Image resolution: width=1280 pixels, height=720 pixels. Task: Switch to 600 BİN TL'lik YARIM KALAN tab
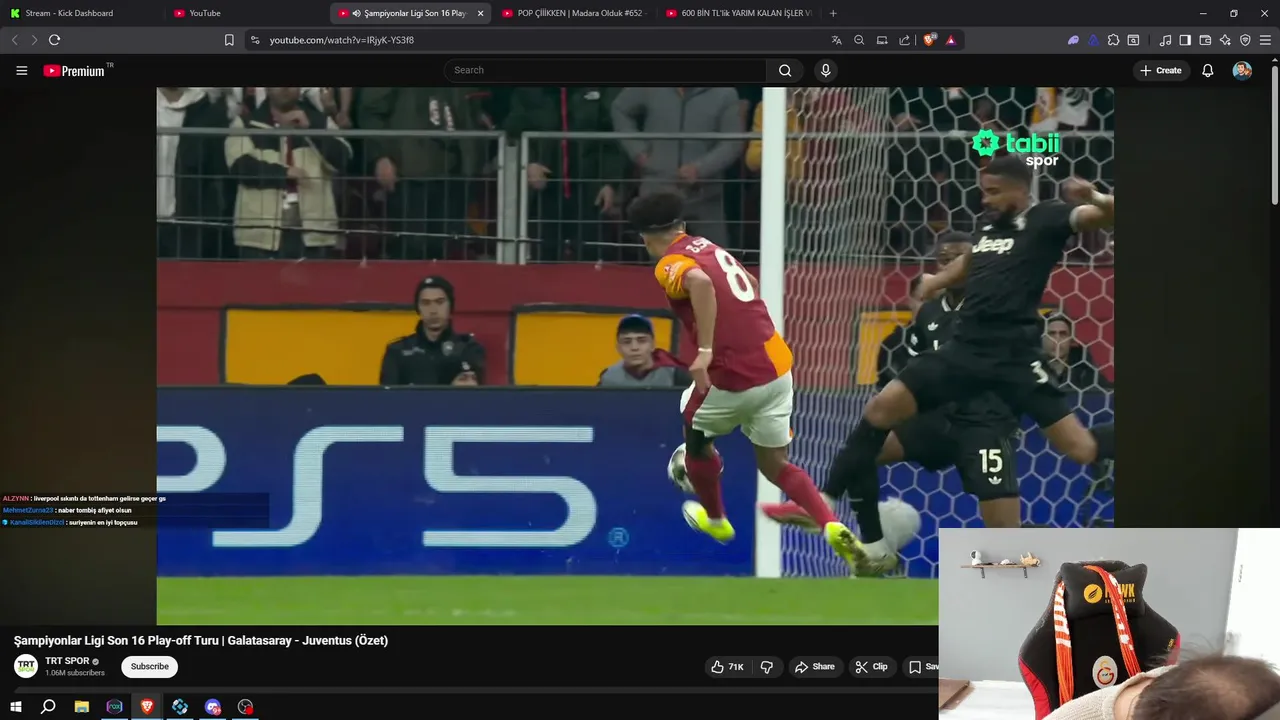738,13
